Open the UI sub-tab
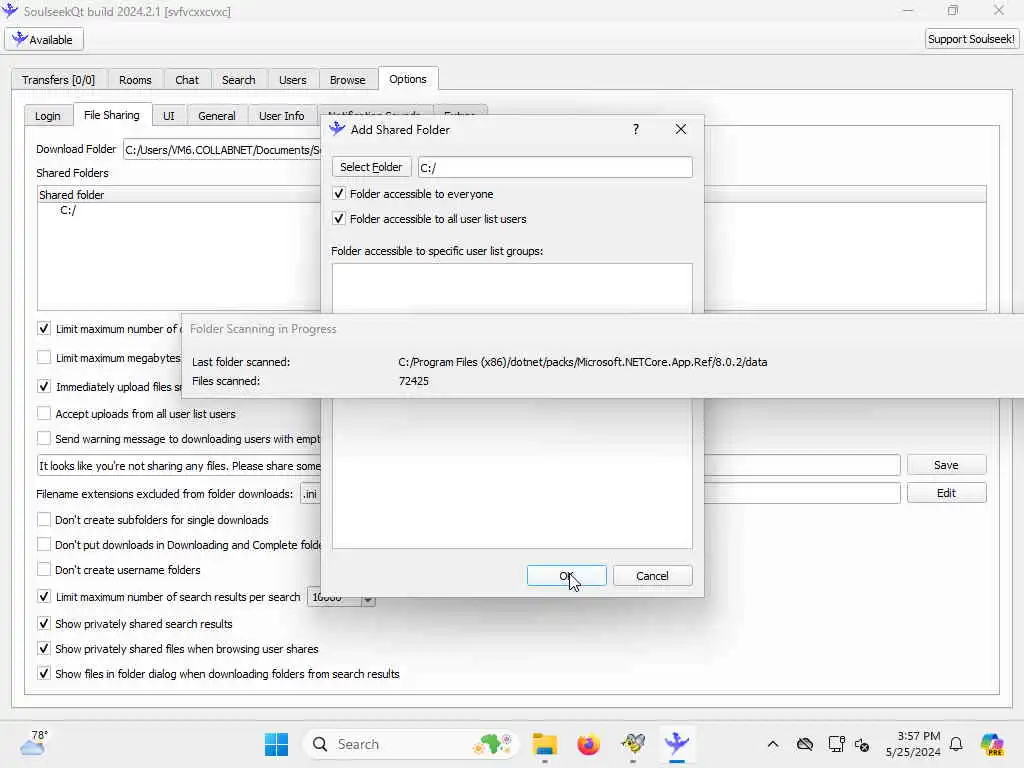1024x768 pixels. coord(168,116)
